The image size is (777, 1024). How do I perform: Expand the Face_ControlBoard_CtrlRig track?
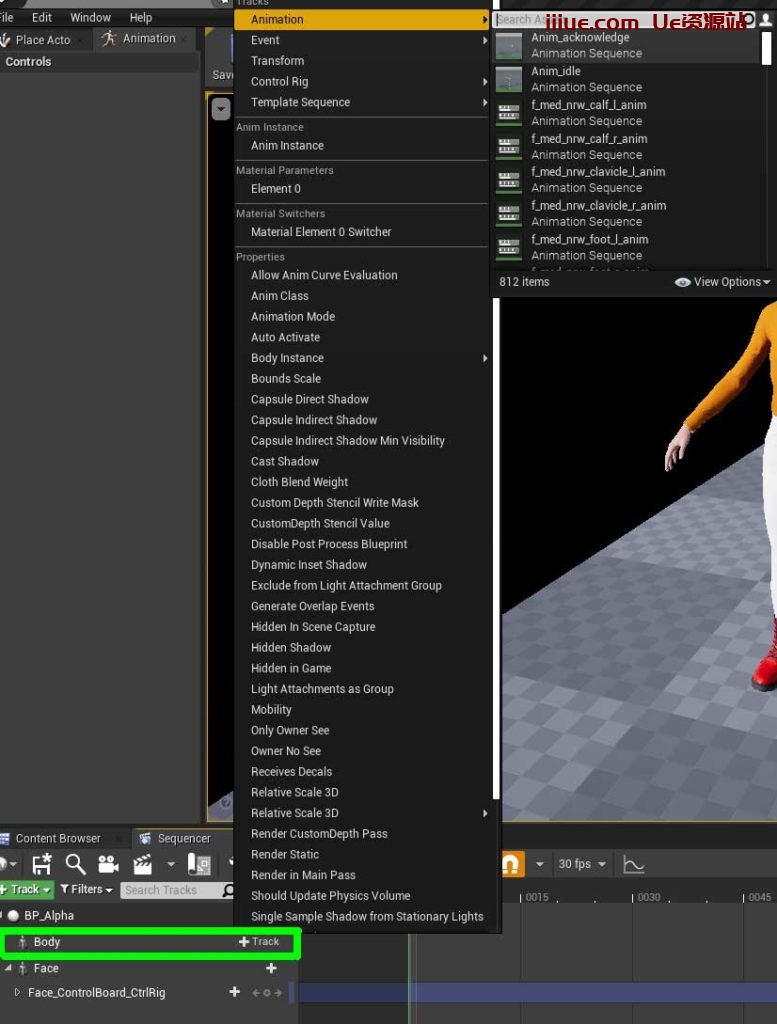click(17, 992)
